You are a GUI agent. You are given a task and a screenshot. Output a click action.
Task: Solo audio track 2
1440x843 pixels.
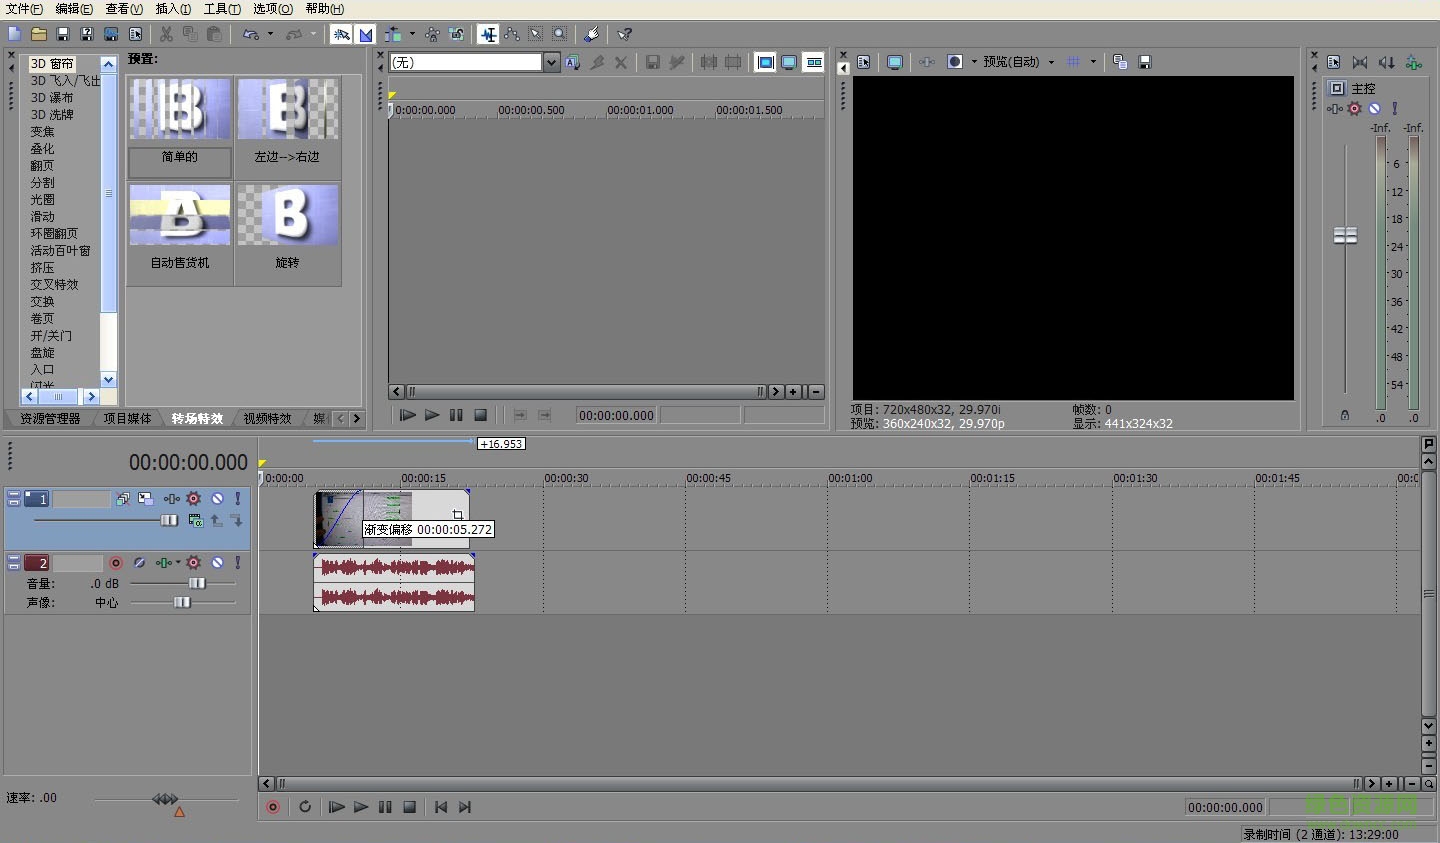click(x=238, y=563)
